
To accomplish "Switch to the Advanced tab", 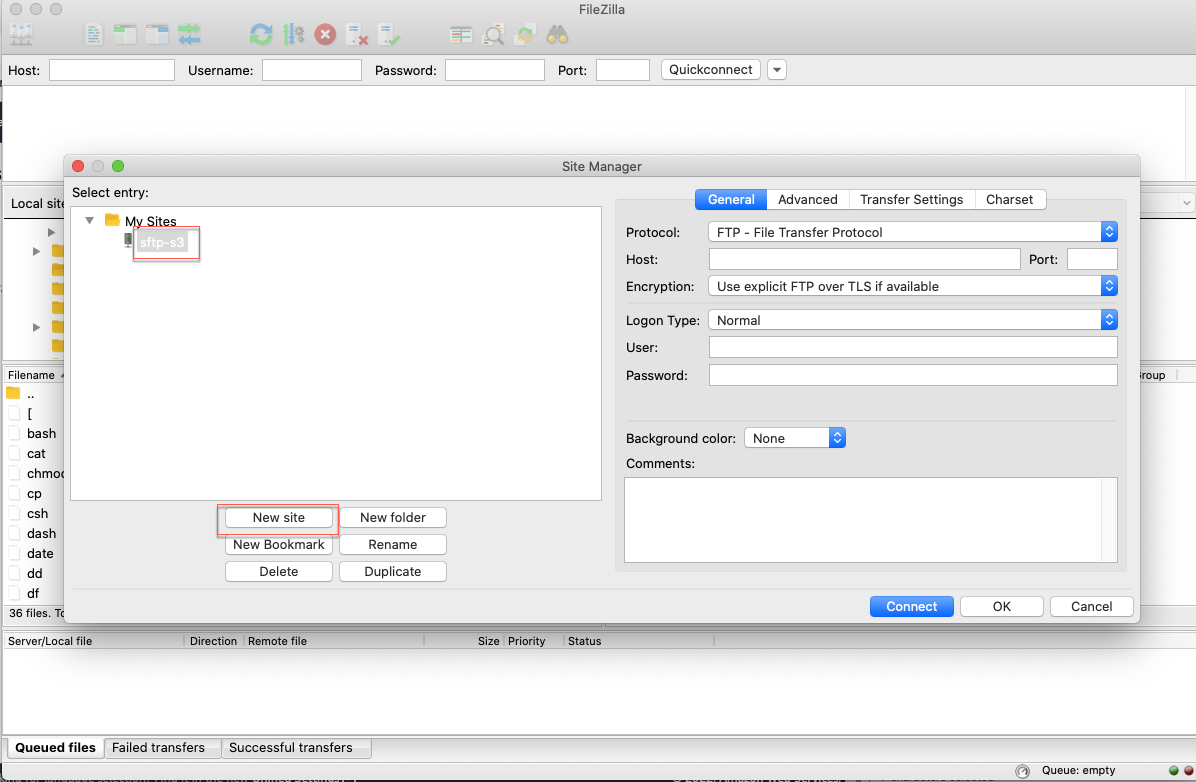I will point(808,199).
